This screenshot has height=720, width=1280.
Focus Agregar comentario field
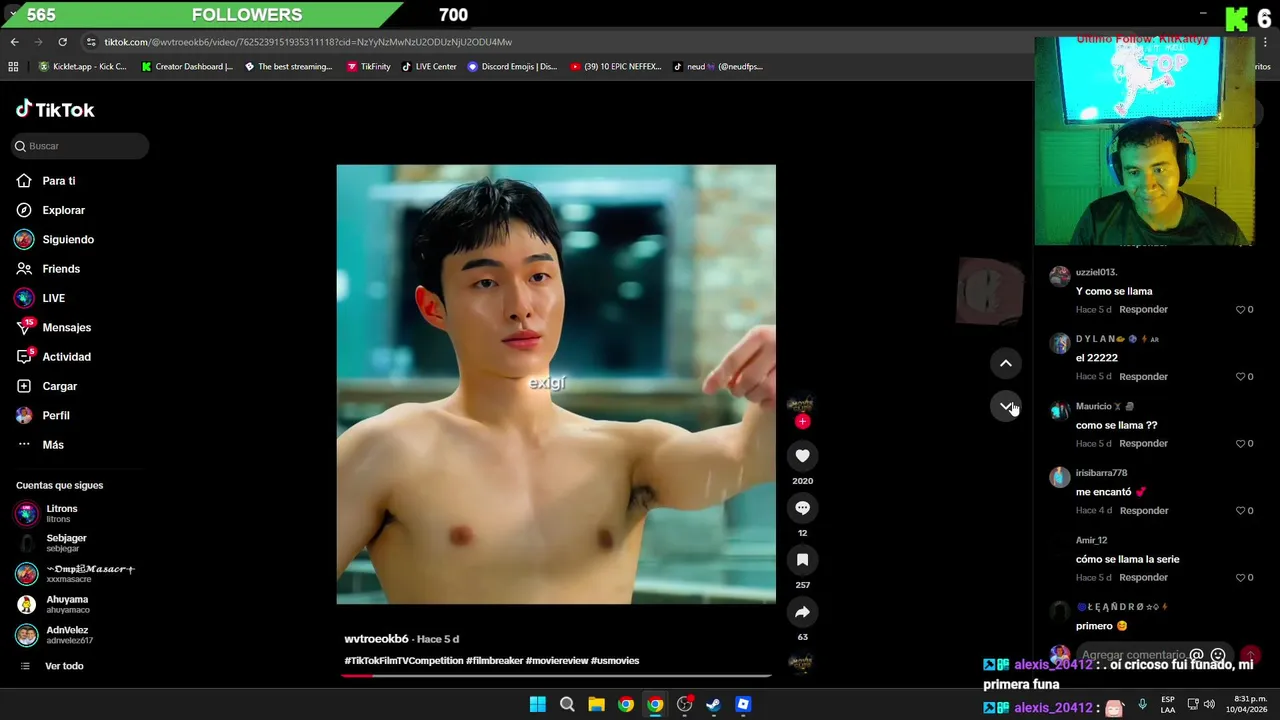click(x=1133, y=655)
